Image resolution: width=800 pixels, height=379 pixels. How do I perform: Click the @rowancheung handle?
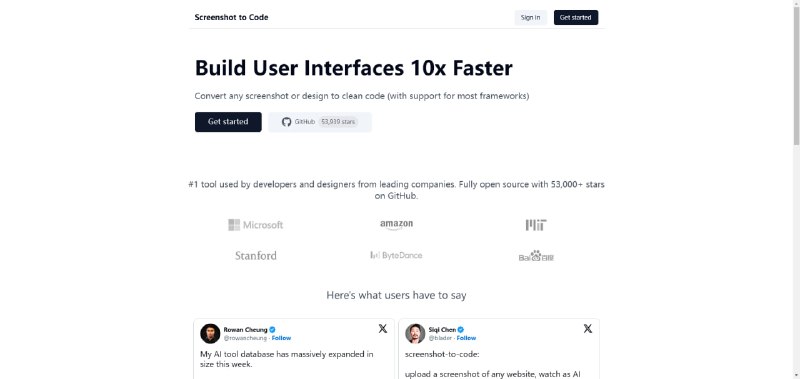[x=245, y=338]
